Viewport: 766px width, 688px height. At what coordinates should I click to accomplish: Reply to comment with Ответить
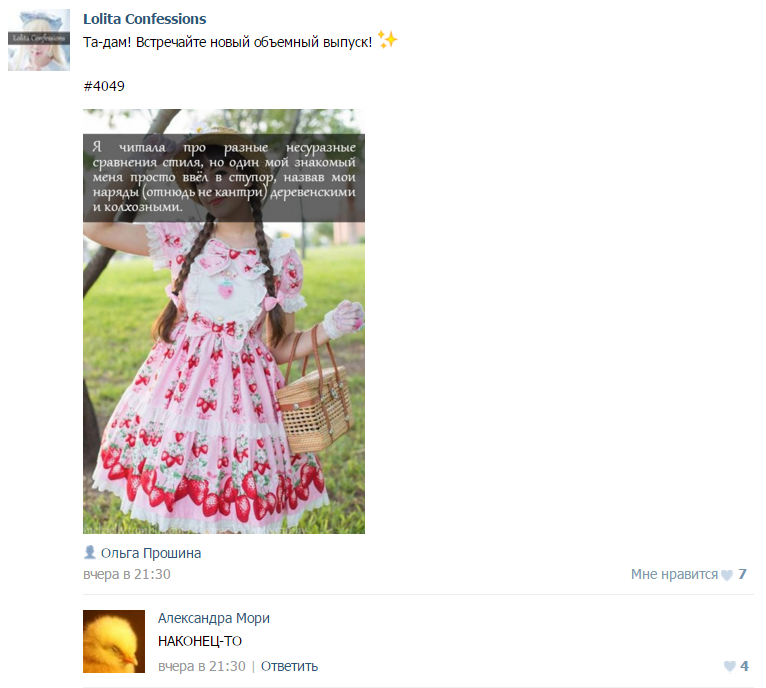click(289, 666)
